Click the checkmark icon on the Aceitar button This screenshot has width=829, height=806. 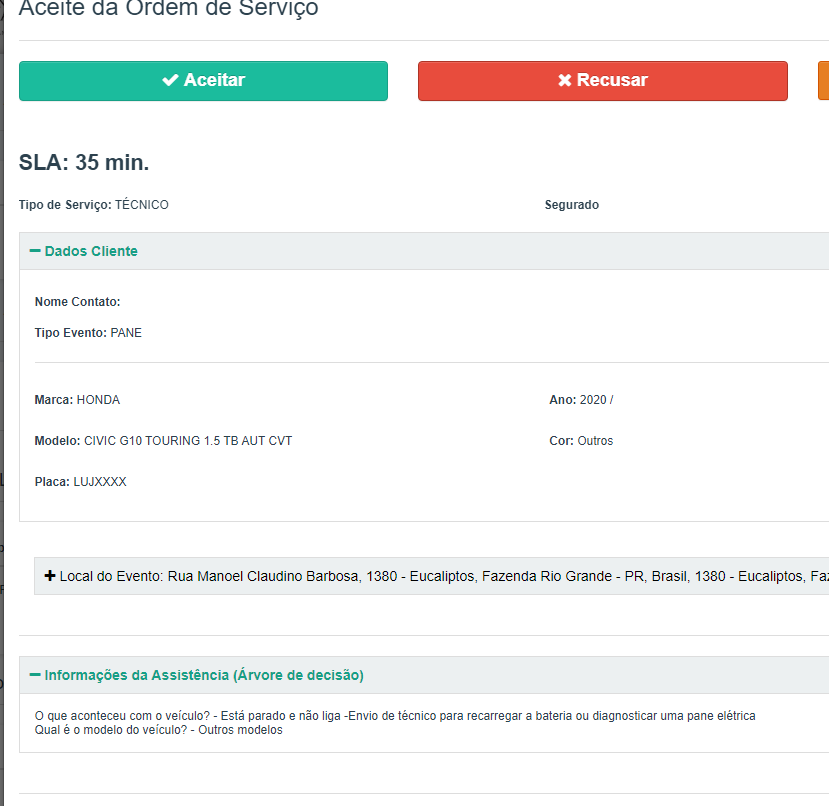pyautogui.click(x=171, y=80)
